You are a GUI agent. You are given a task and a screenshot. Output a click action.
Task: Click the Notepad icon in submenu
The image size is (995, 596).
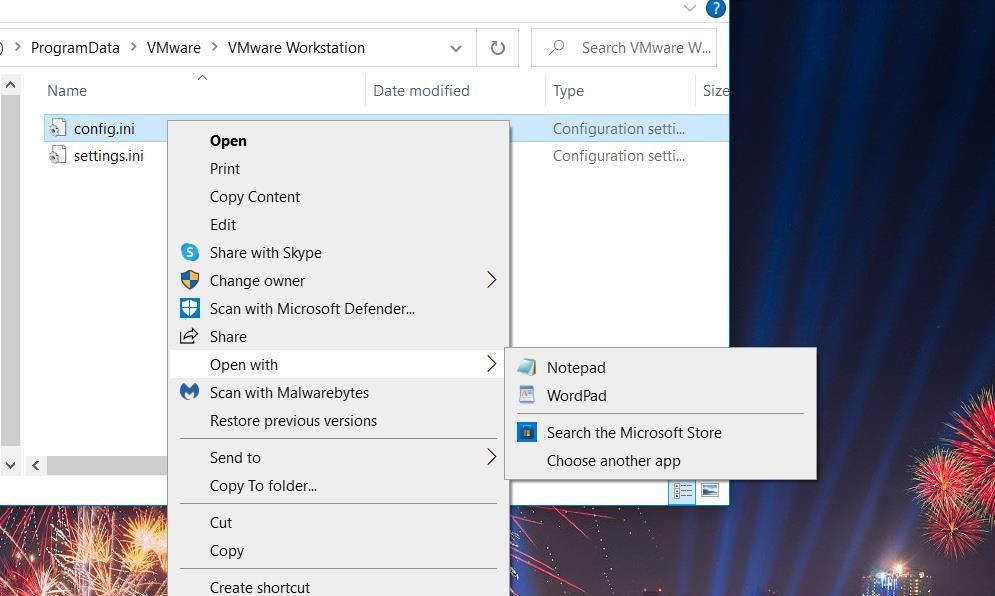point(527,367)
